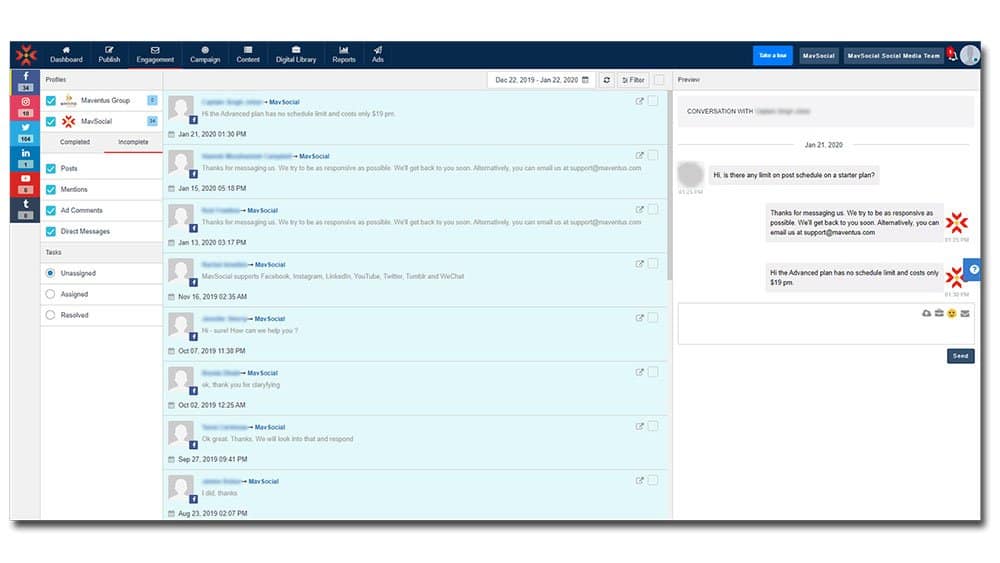This screenshot has width=1000, height=563.
Task: Select the Twitter network in left sidebar
Action: (x=25, y=132)
